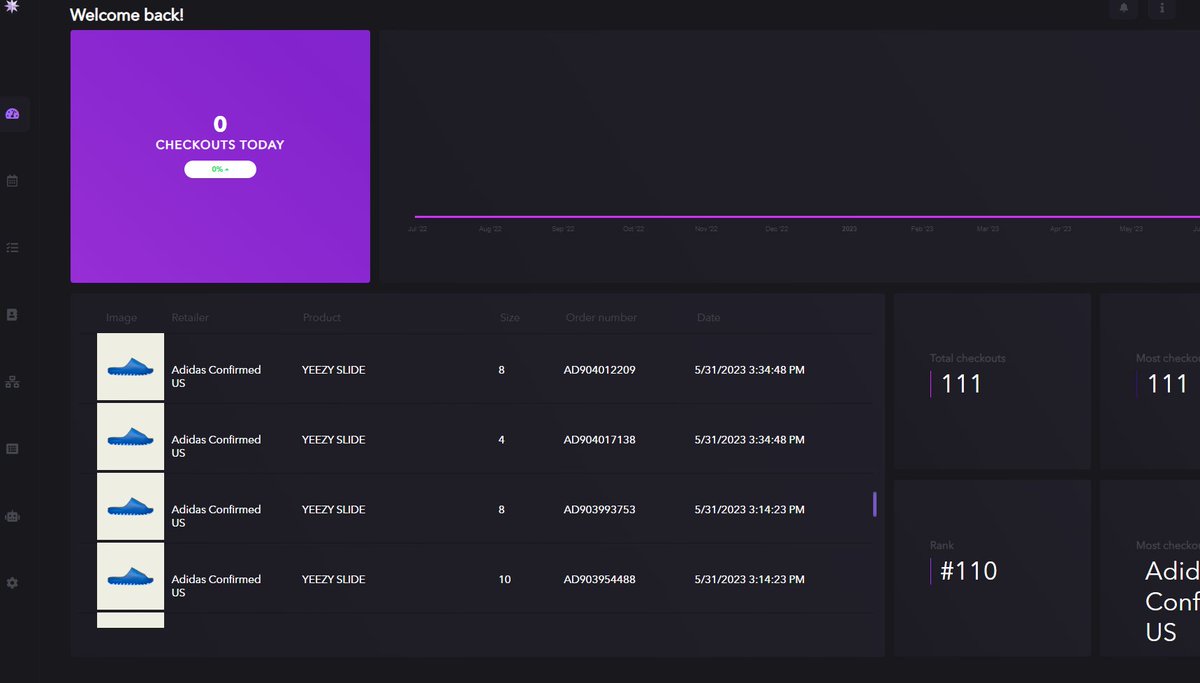This screenshot has width=1200, height=683.
Task: Click the Jul '22 label on chart axis
Action: click(x=418, y=229)
